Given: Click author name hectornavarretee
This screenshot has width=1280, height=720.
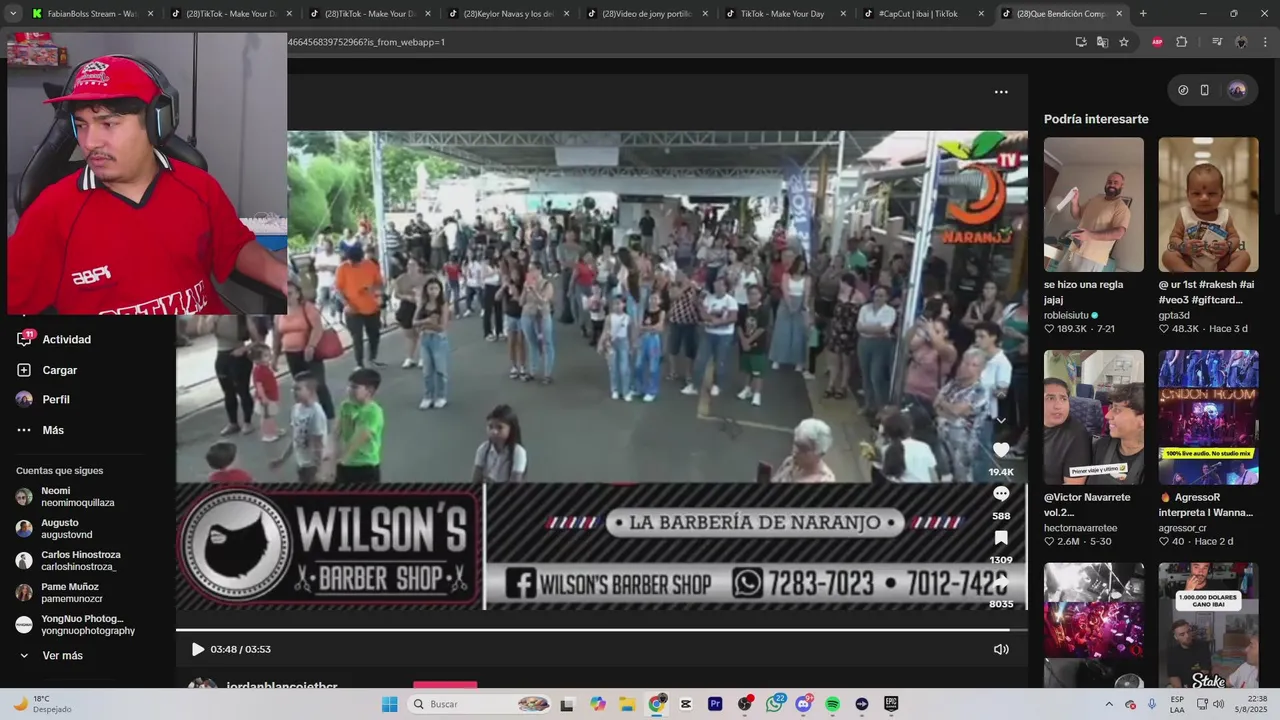Looking at the screenshot, I should 1081,528.
